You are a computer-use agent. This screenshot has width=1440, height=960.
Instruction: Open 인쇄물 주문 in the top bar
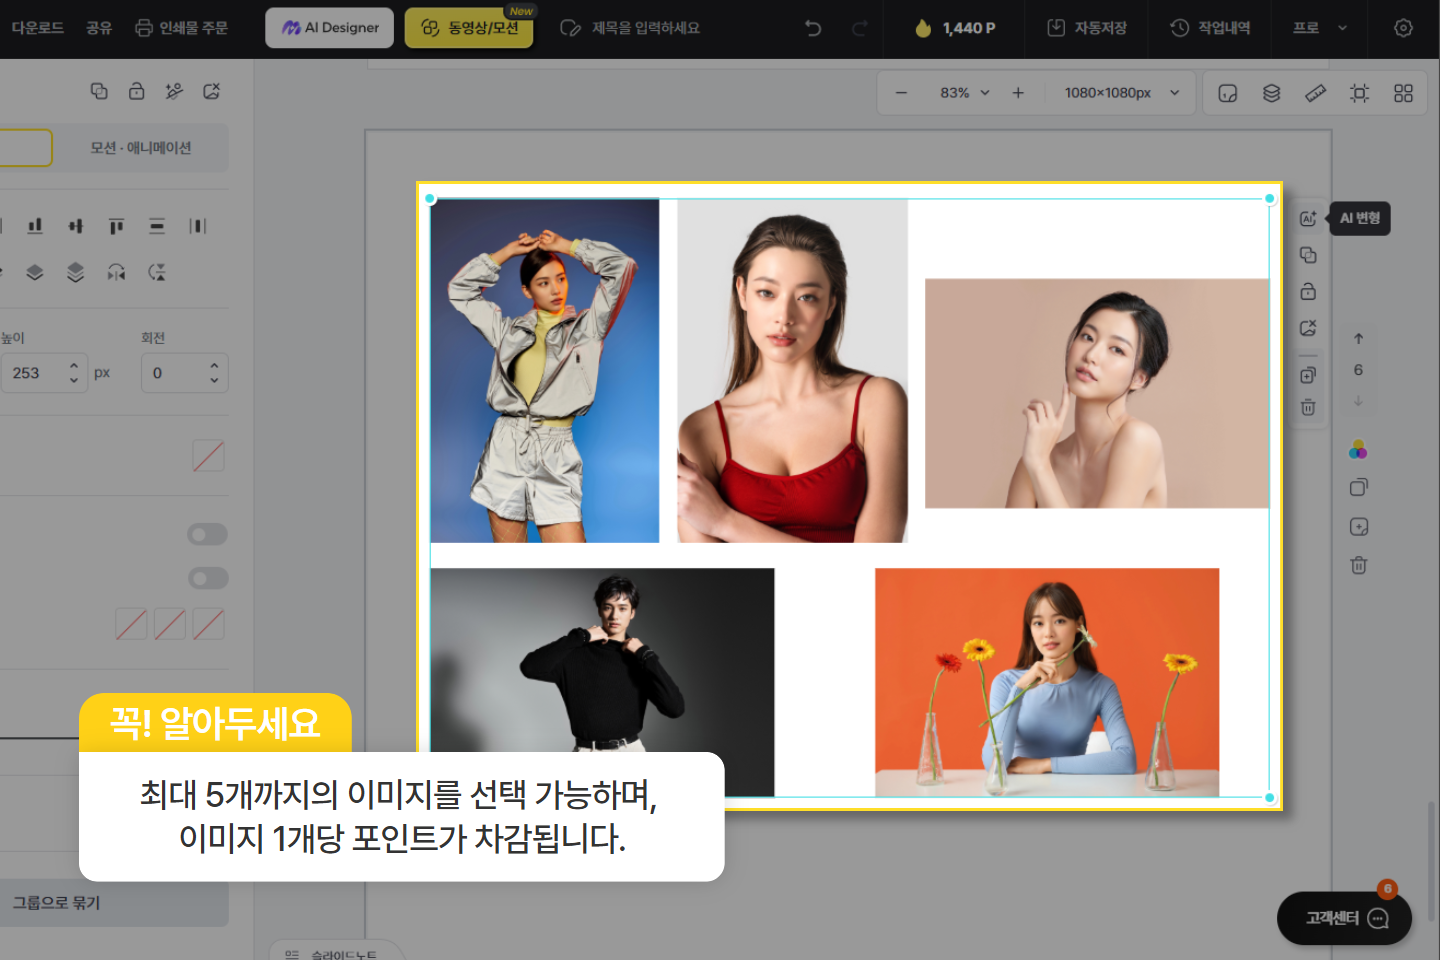coord(182,28)
